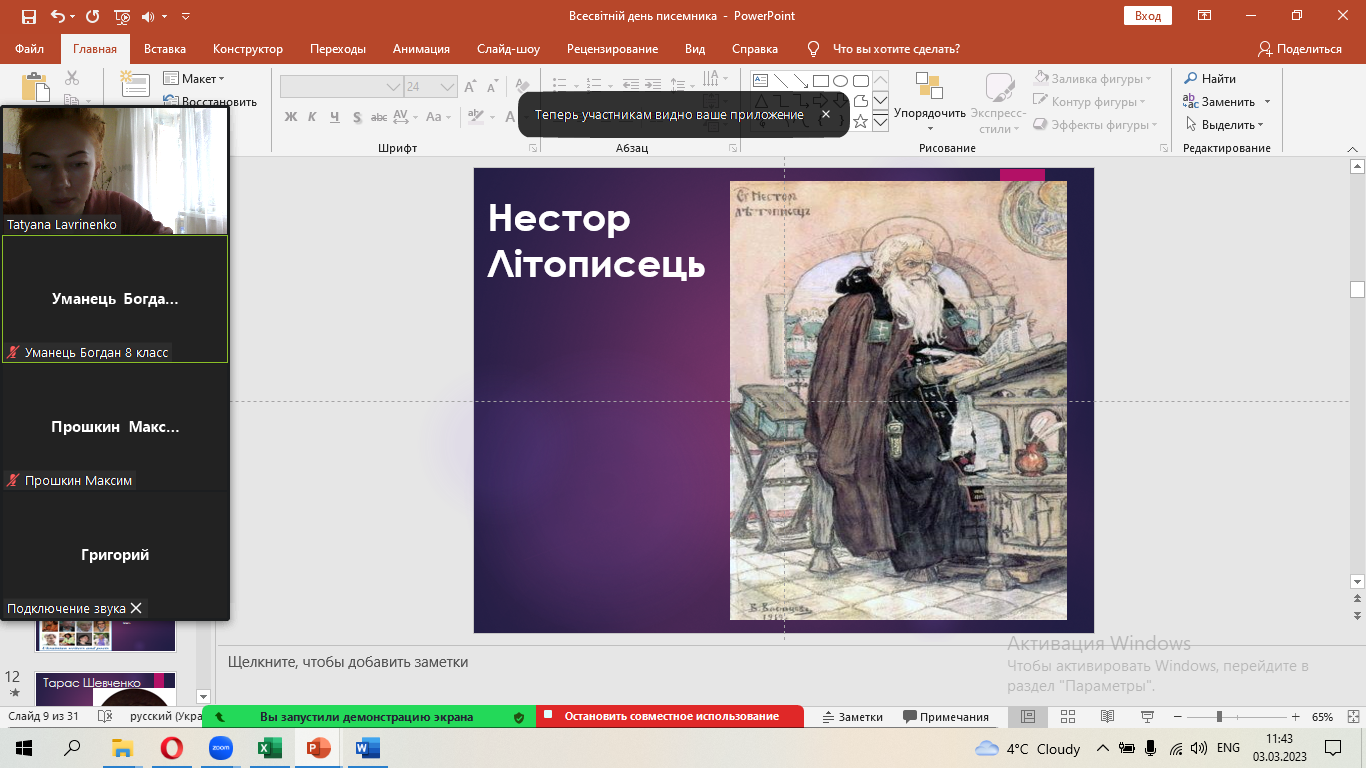Switch to slide sorter view in status bar
The image size is (1366, 768).
[x=1067, y=717]
